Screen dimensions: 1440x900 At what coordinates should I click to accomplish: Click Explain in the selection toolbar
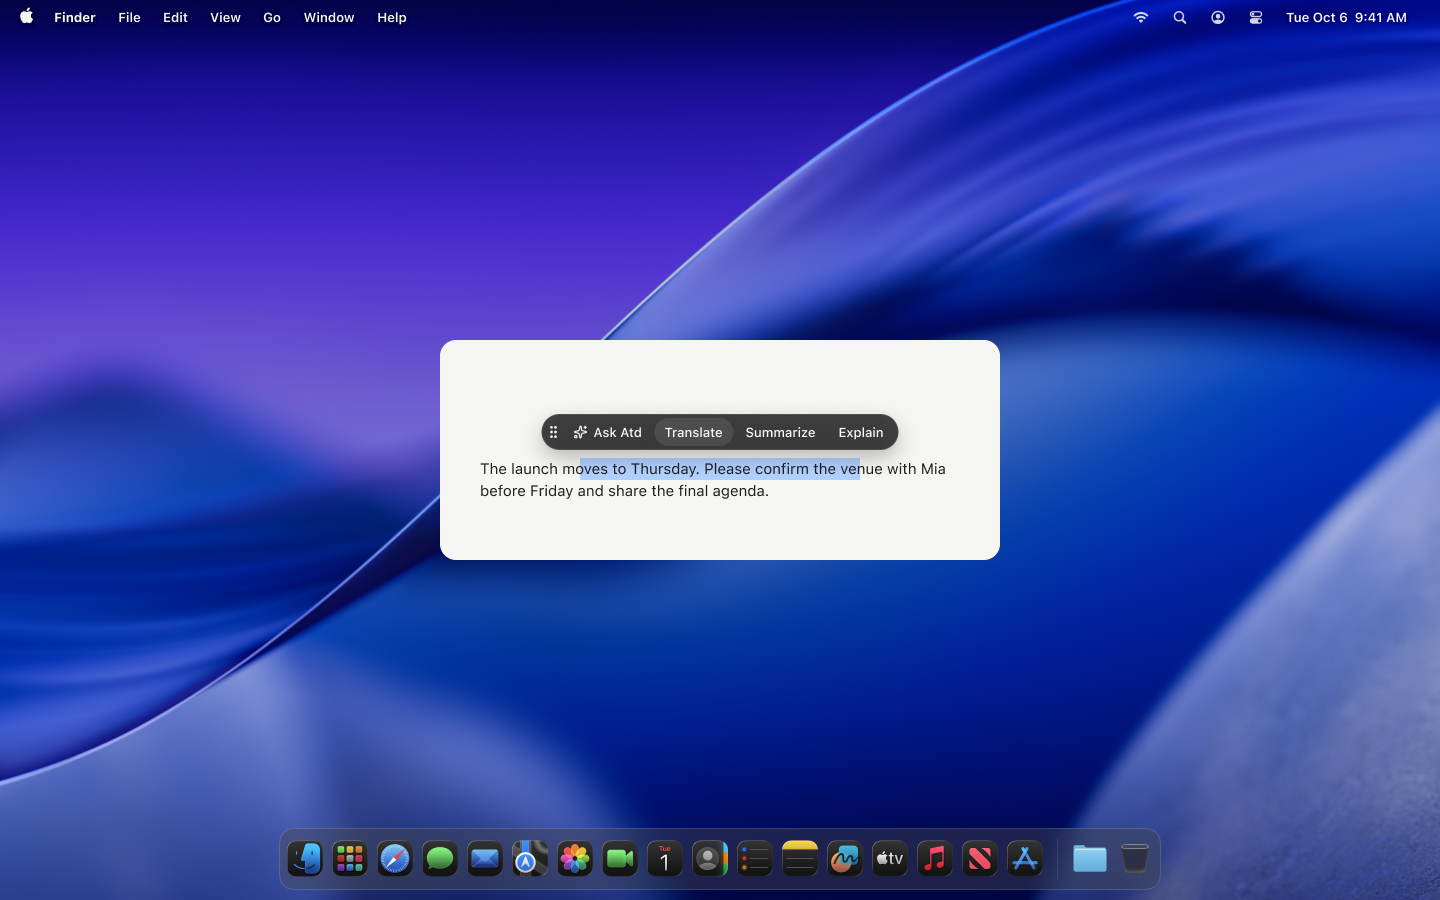(861, 432)
